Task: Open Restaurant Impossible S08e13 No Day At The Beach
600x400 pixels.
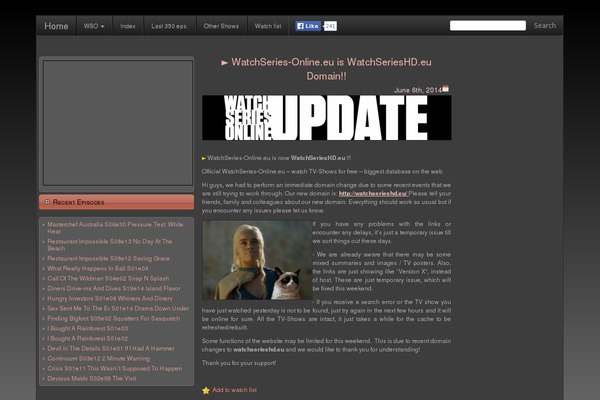Action: click(110, 245)
